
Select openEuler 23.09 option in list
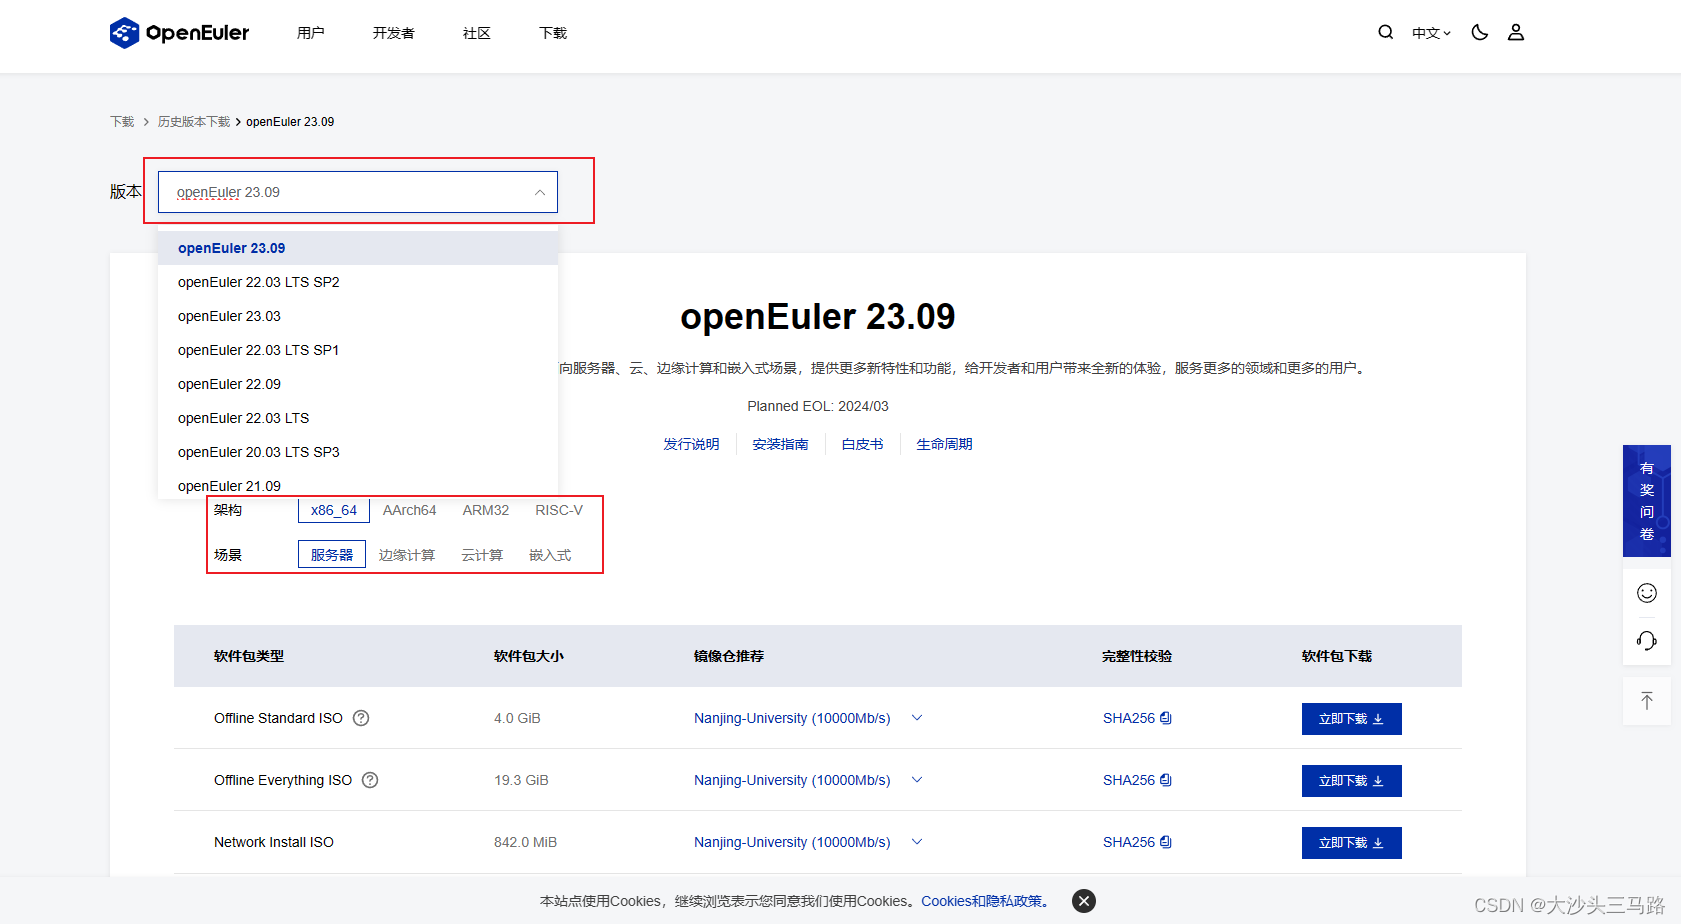358,248
